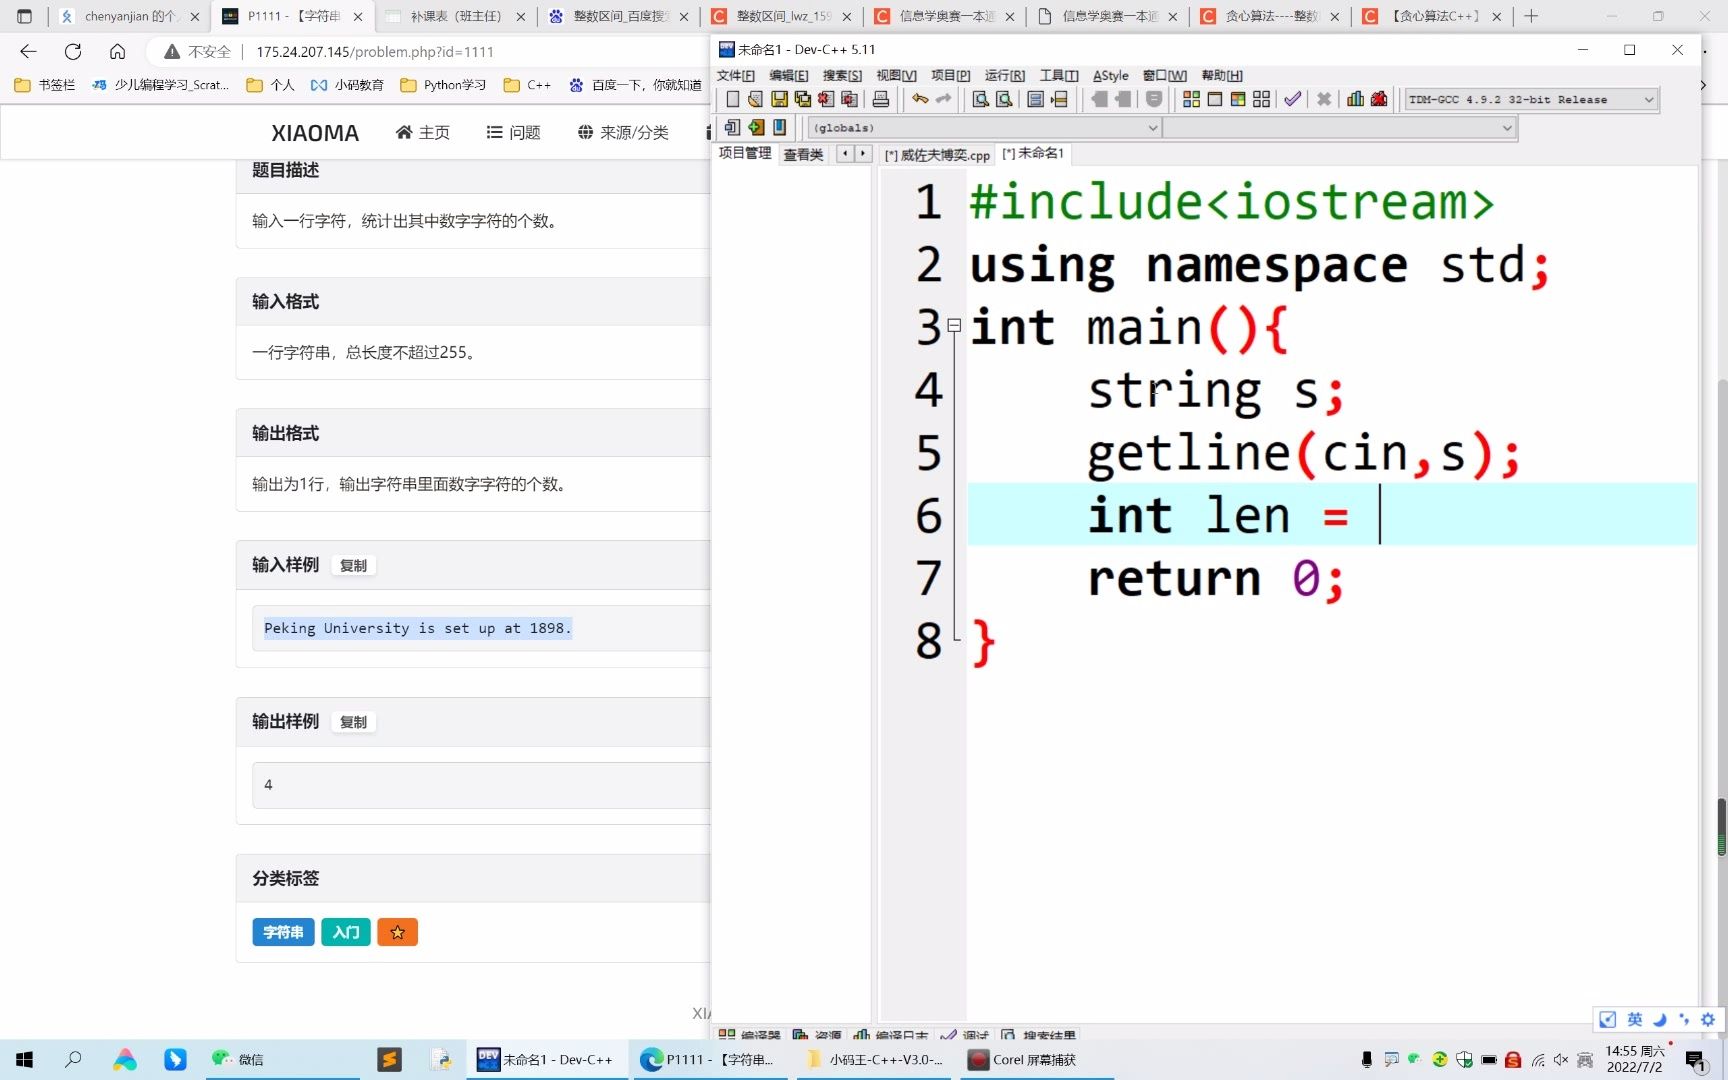
Task: Click the Unindent icon in Dev-C++ toolbar
Action: 1123,99
